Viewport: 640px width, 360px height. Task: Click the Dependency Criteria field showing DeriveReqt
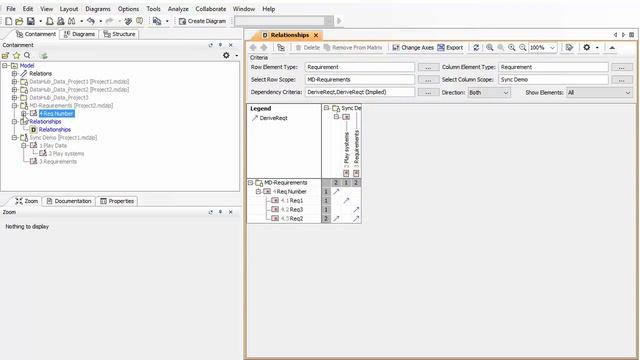360,92
